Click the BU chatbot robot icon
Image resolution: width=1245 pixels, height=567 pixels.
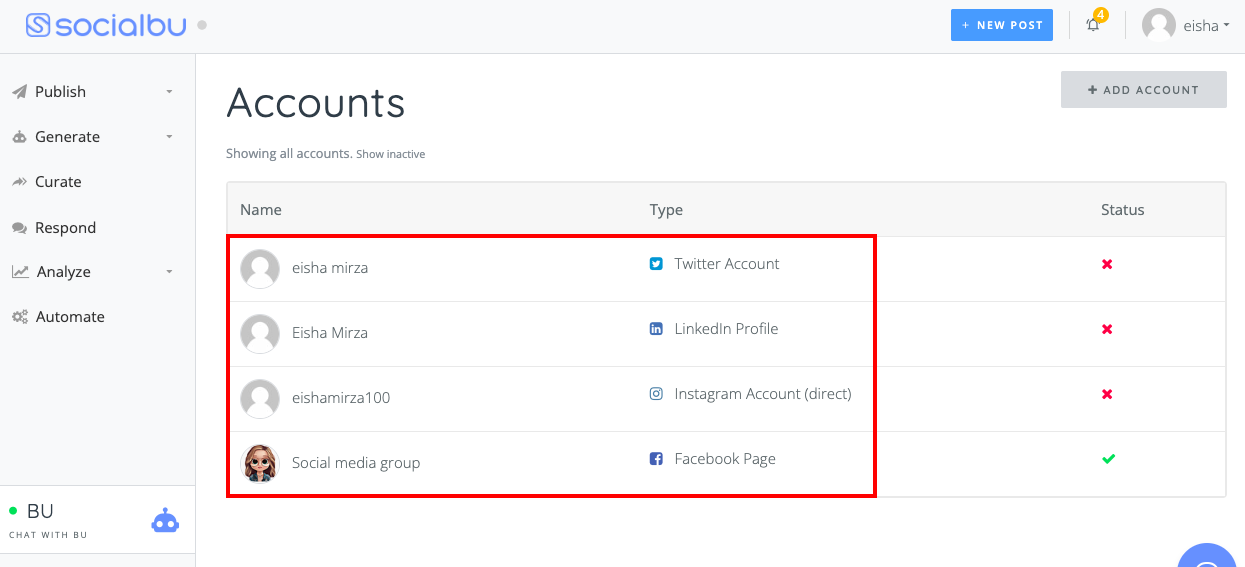point(165,520)
